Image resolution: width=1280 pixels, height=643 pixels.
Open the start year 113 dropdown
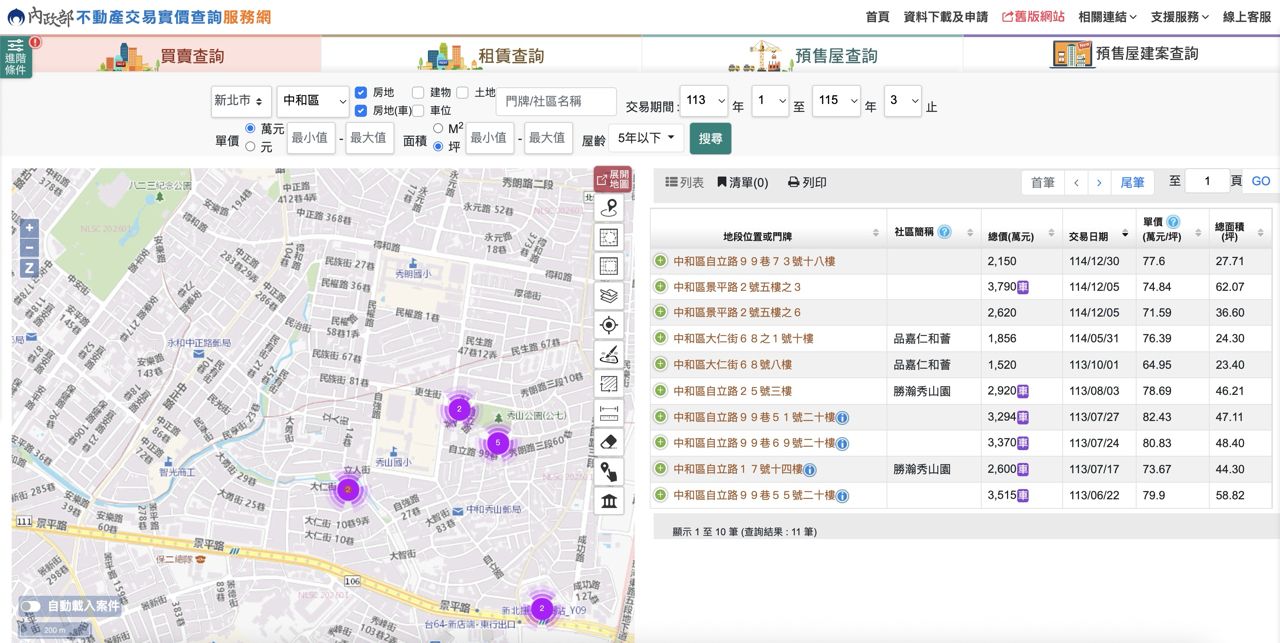coord(703,100)
